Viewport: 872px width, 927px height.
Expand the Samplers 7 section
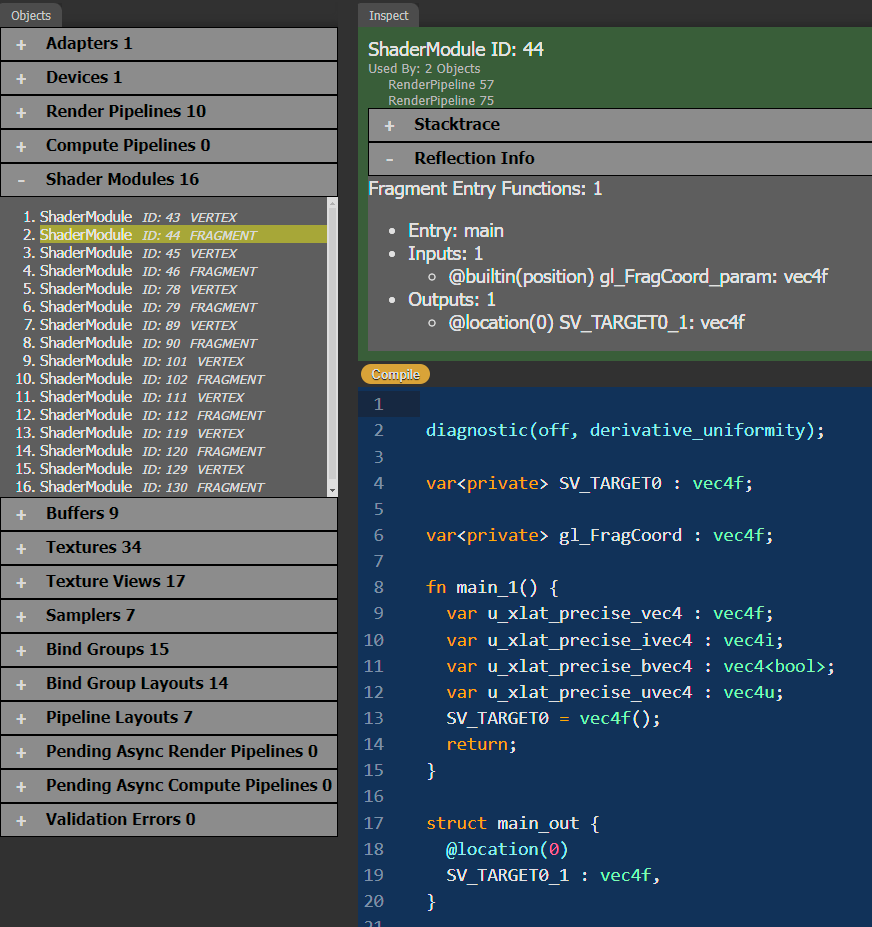pos(169,615)
